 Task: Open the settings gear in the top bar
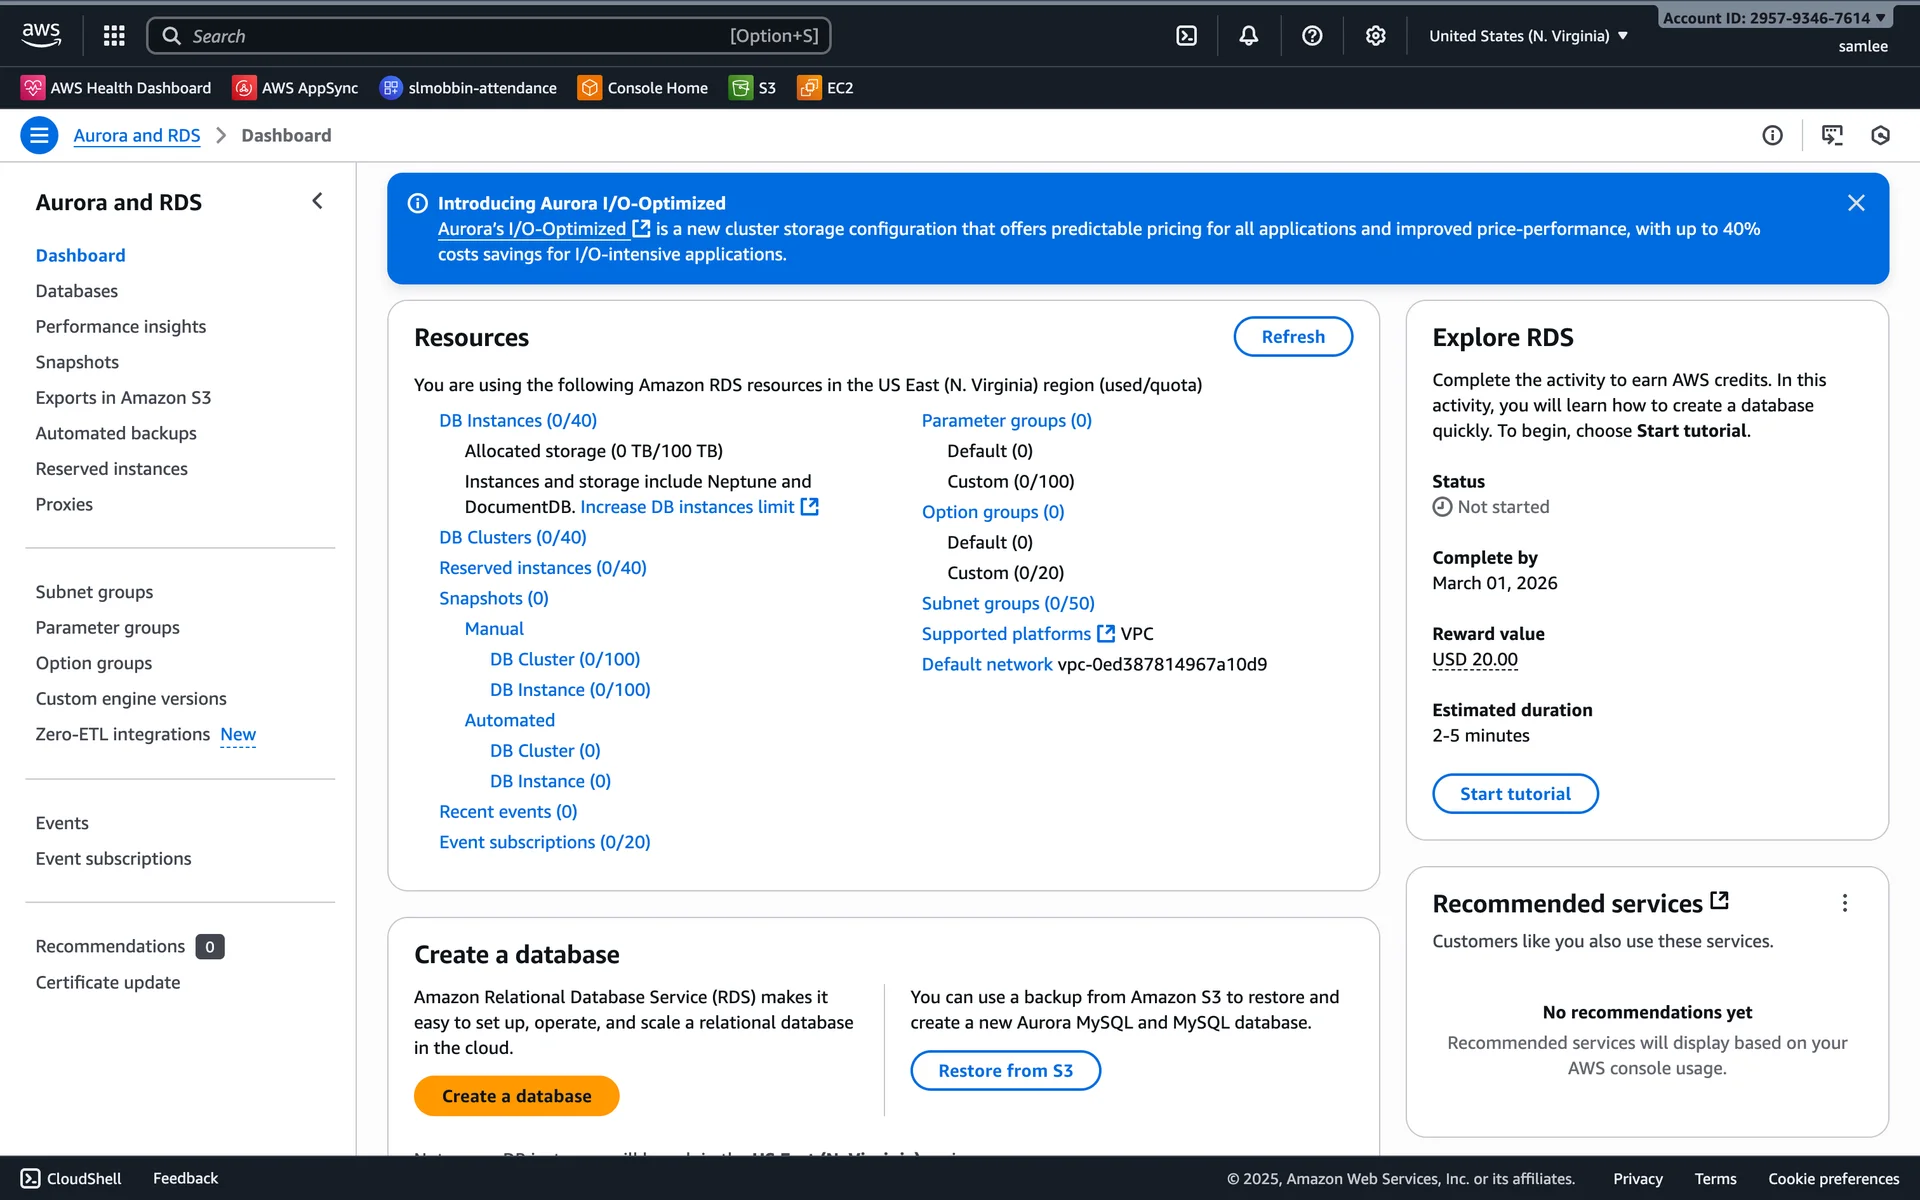pos(1375,36)
